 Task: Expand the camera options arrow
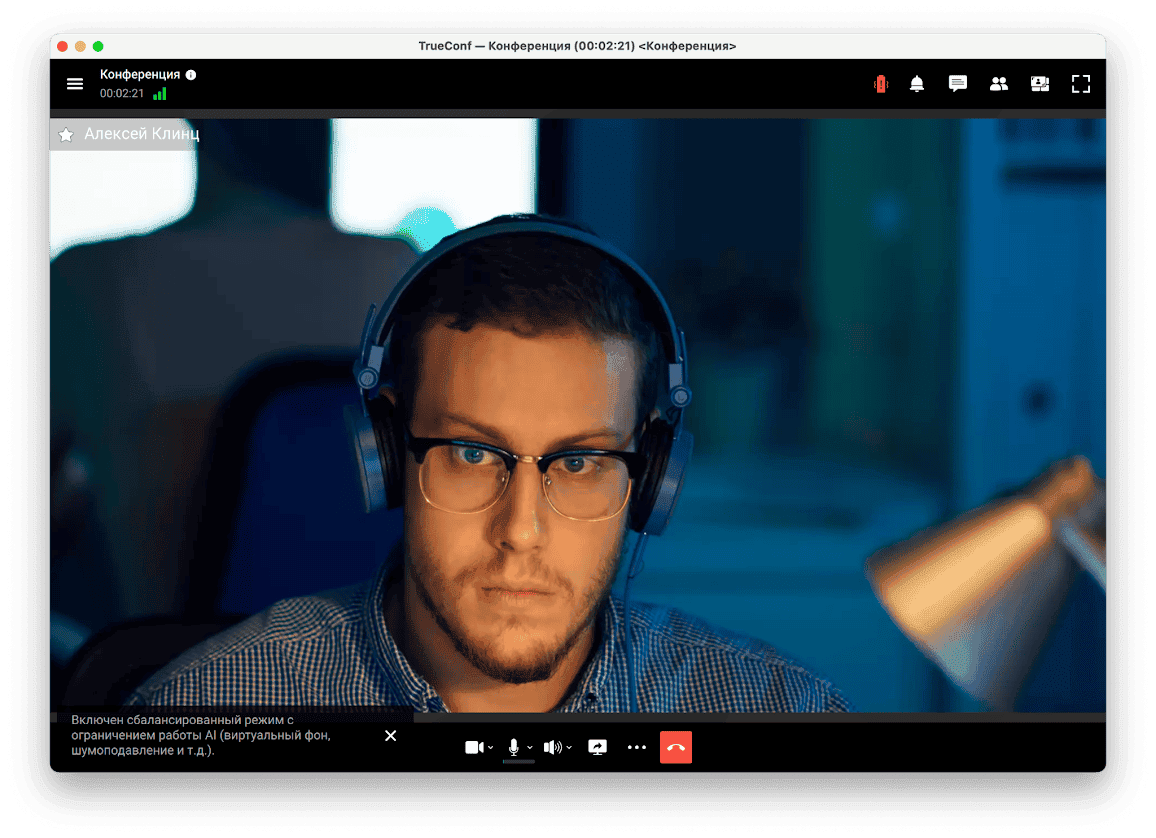[x=491, y=748]
